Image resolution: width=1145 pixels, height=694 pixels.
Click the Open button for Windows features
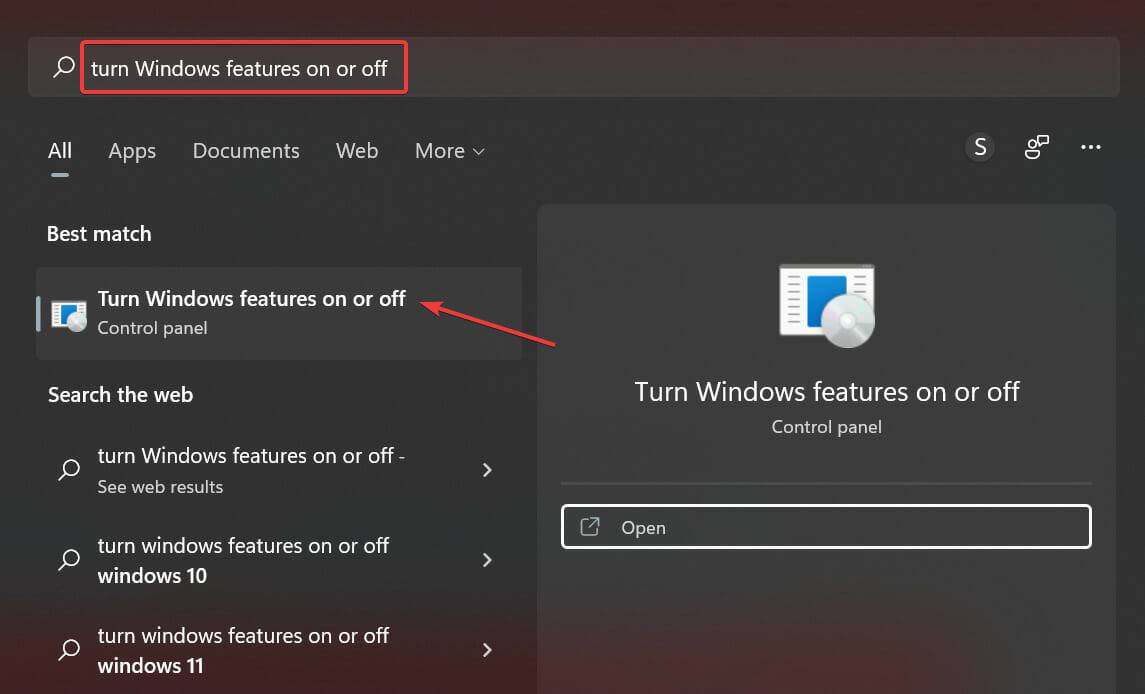pos(826,527)
